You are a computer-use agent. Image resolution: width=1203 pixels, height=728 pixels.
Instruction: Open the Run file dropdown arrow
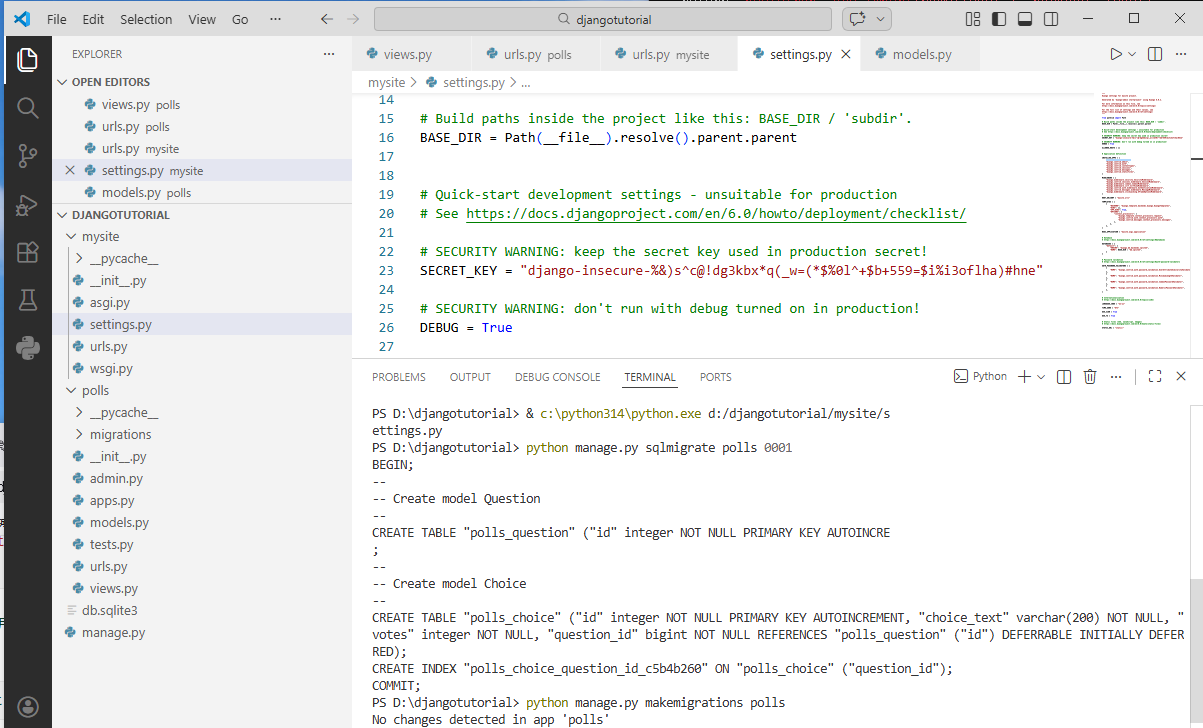(1133, 54)
